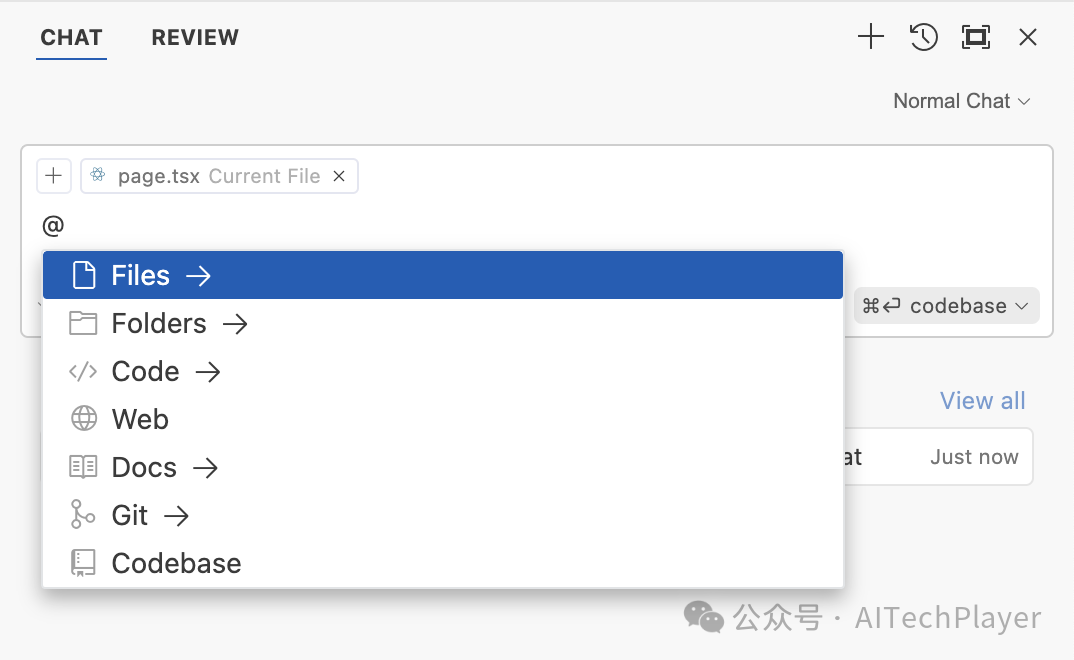The width and height of the screenshot is (1074, 660).
Task: Start a new chat with plus icon
Action: (x=871, y=38)
